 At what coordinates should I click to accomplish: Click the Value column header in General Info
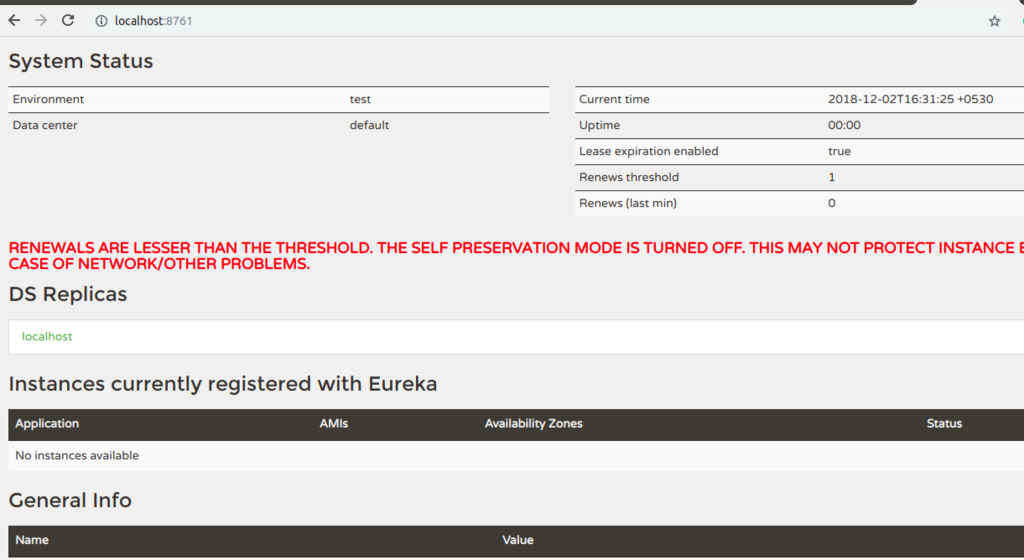517,540
